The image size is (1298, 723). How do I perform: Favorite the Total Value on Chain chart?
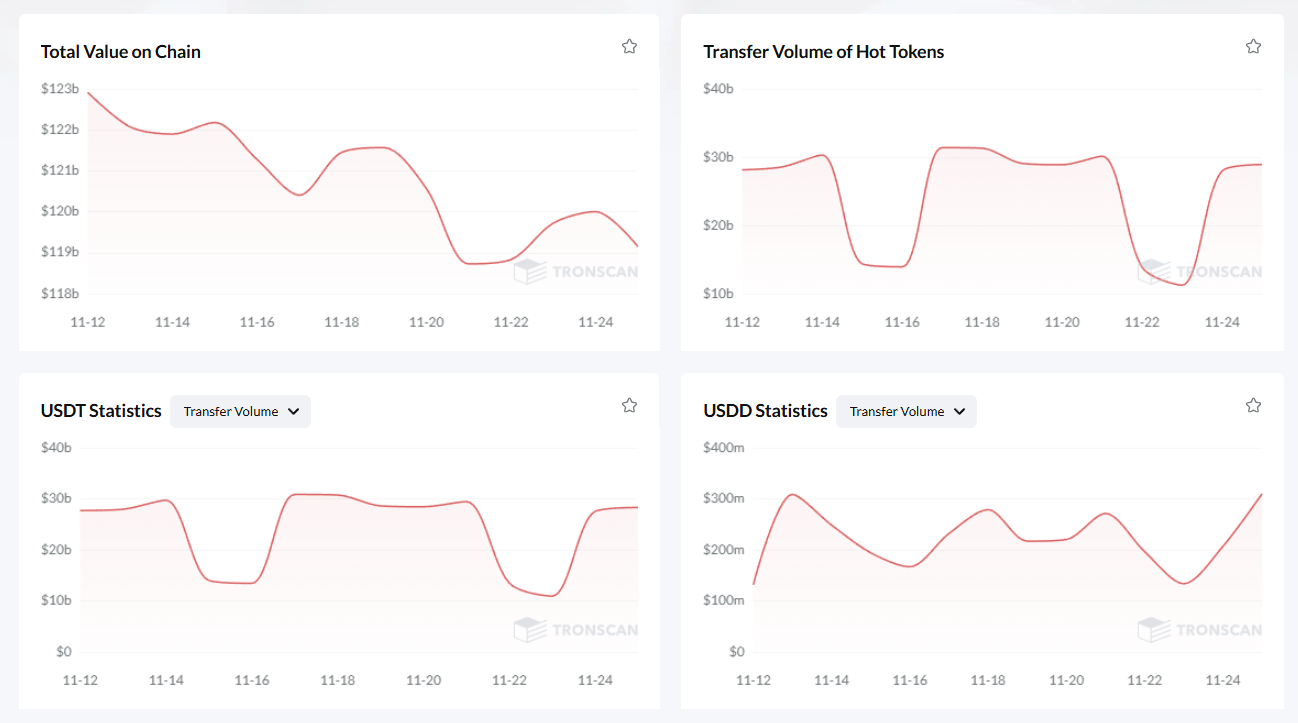[629, 46]
